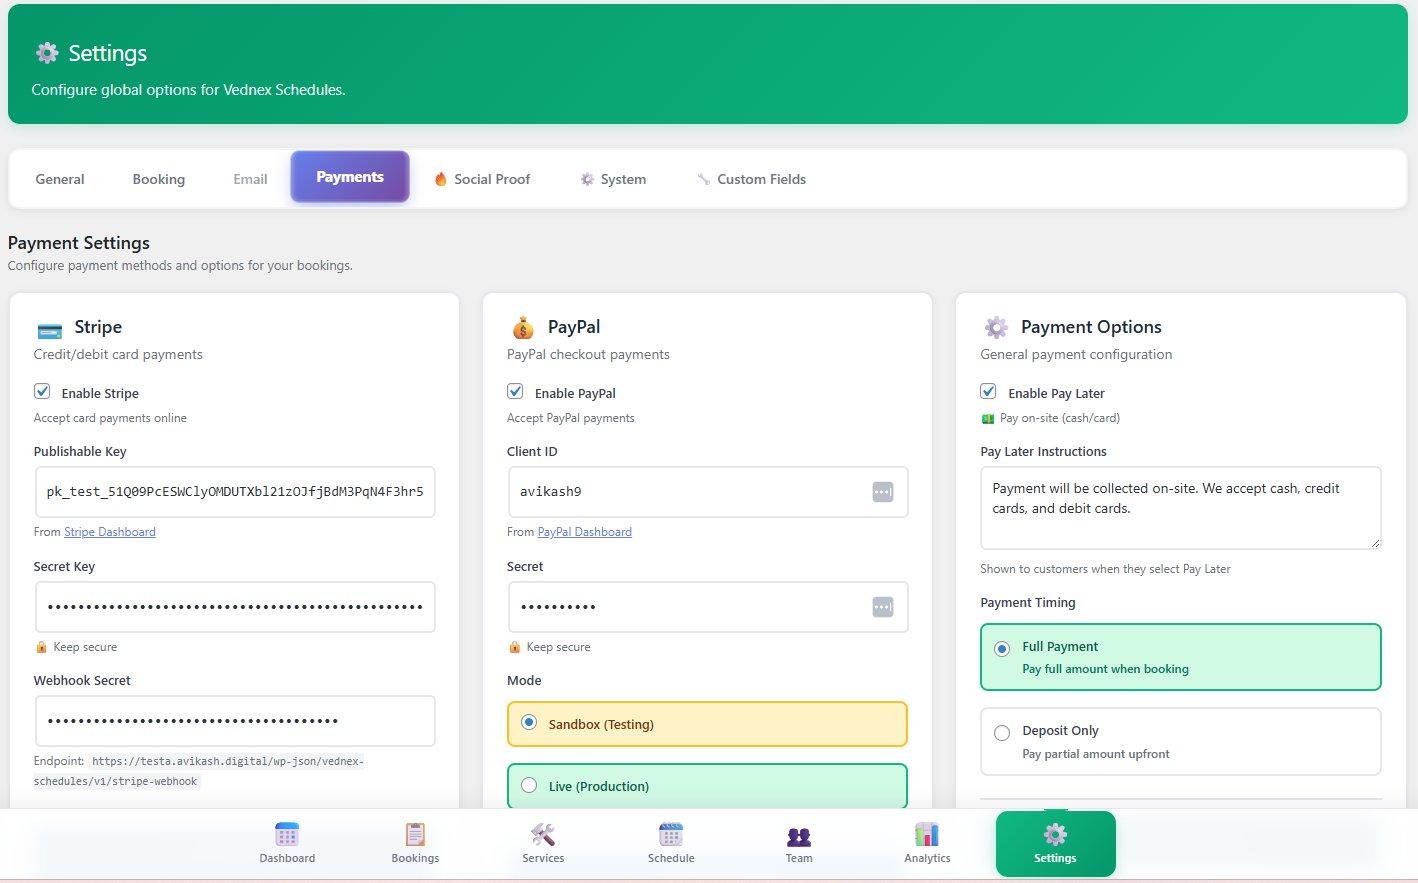Image resolution: width=1418 pixels, height=883 pixels.
Task: Click the Settings gear in bottom nav
Action: click(1055, 844)
